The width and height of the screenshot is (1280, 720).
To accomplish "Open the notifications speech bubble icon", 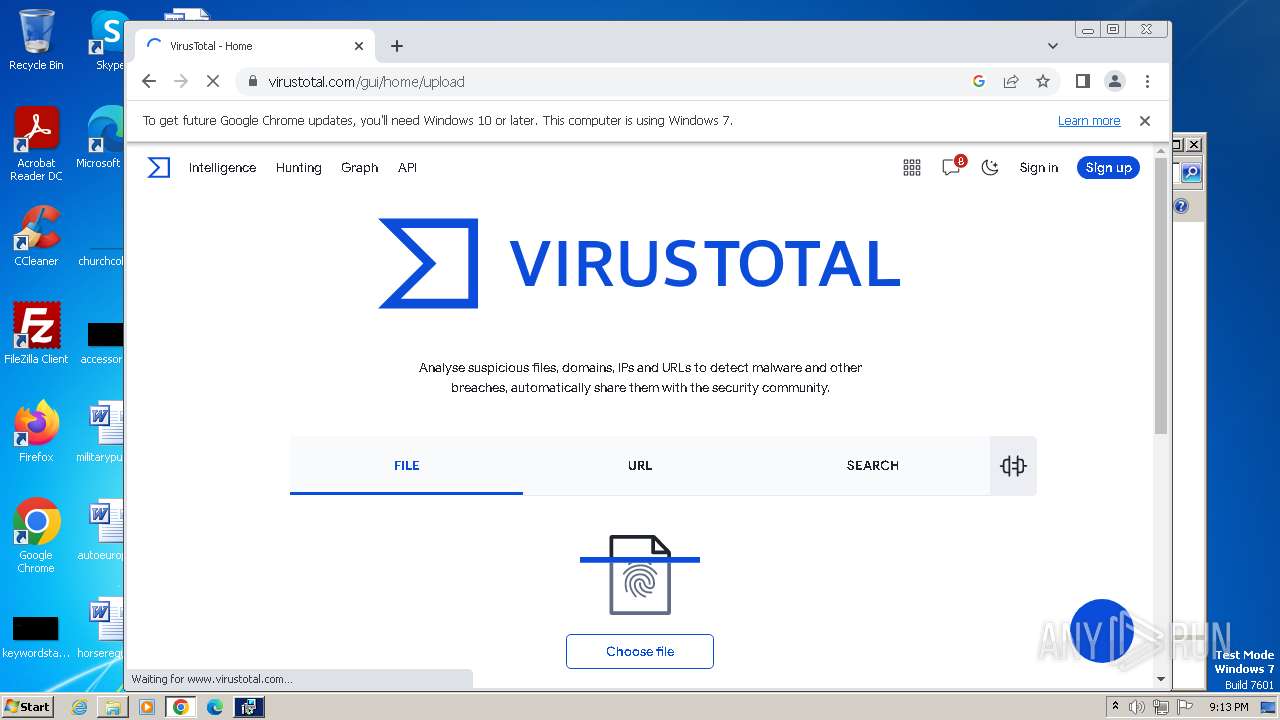I will coord(951,168).
